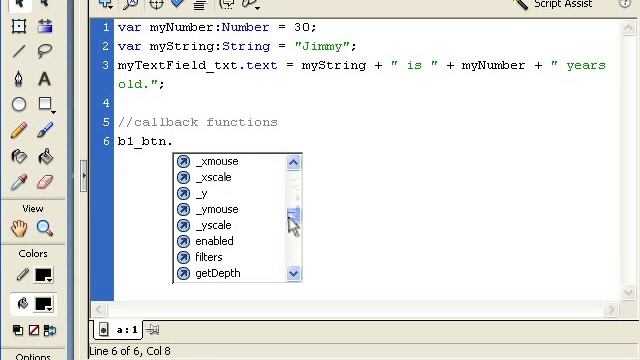Click the "Jimmy" string on line 2
The height and width of the screenshot is (360, 640).
pyautogui.click(x=322, y=46)
